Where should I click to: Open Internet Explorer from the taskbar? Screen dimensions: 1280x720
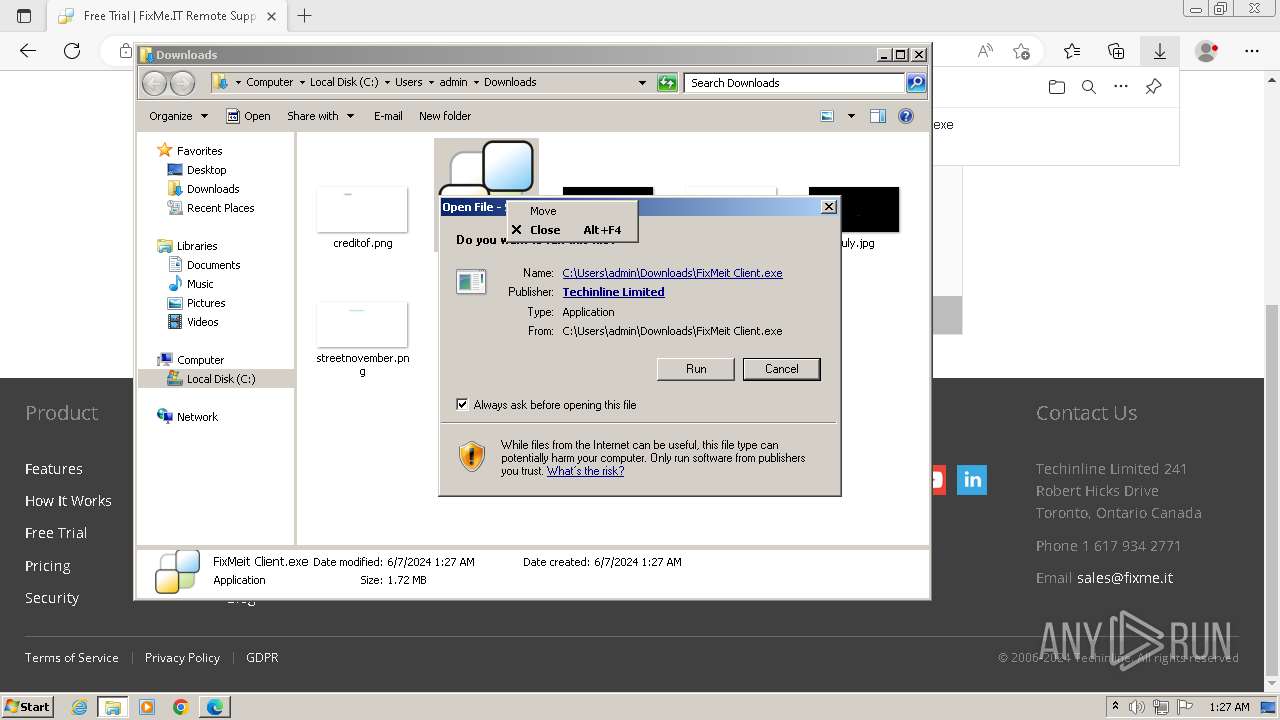click(79, 707)
